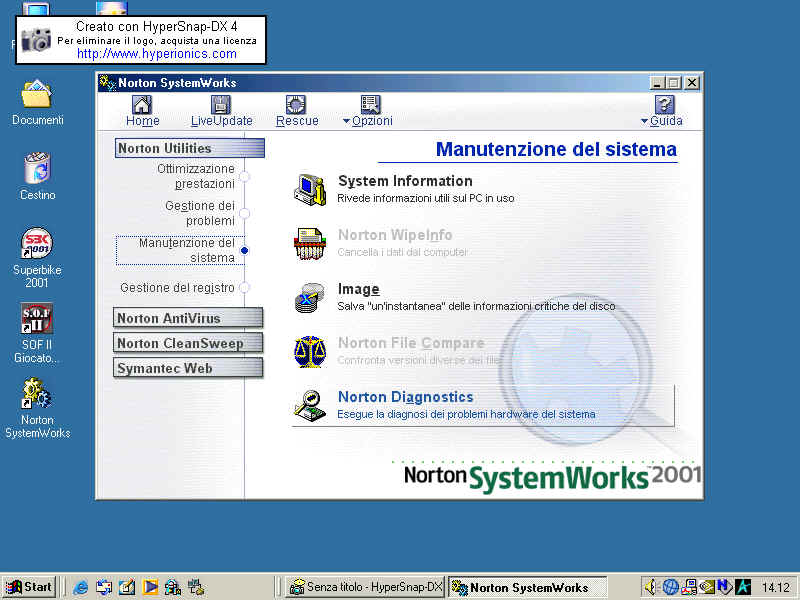Expand the Guida help dropdown
The width and height of the screenshot is (800, 600).
(662, 111)
